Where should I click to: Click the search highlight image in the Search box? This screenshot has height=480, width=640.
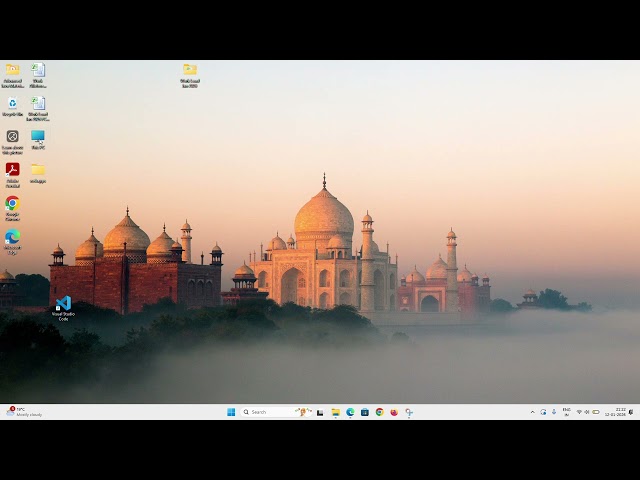[303, 412]
